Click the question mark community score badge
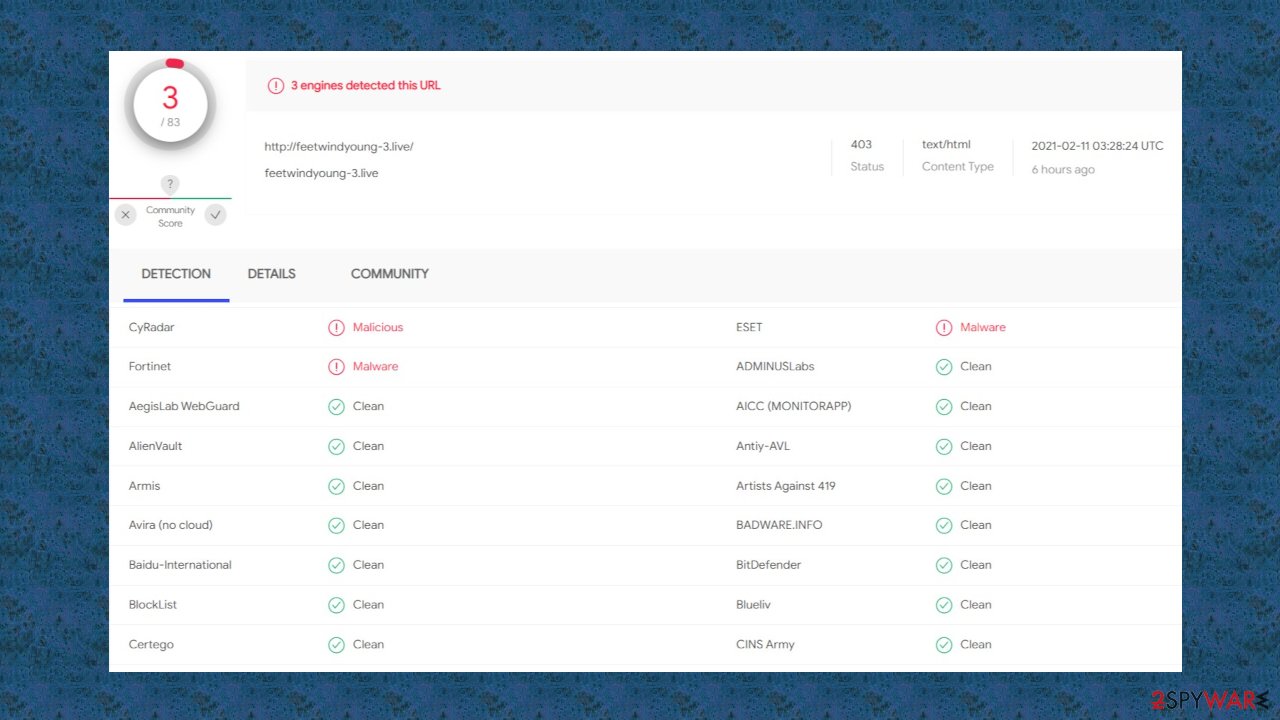The image size is (1280, 720). tap(170, 184)
